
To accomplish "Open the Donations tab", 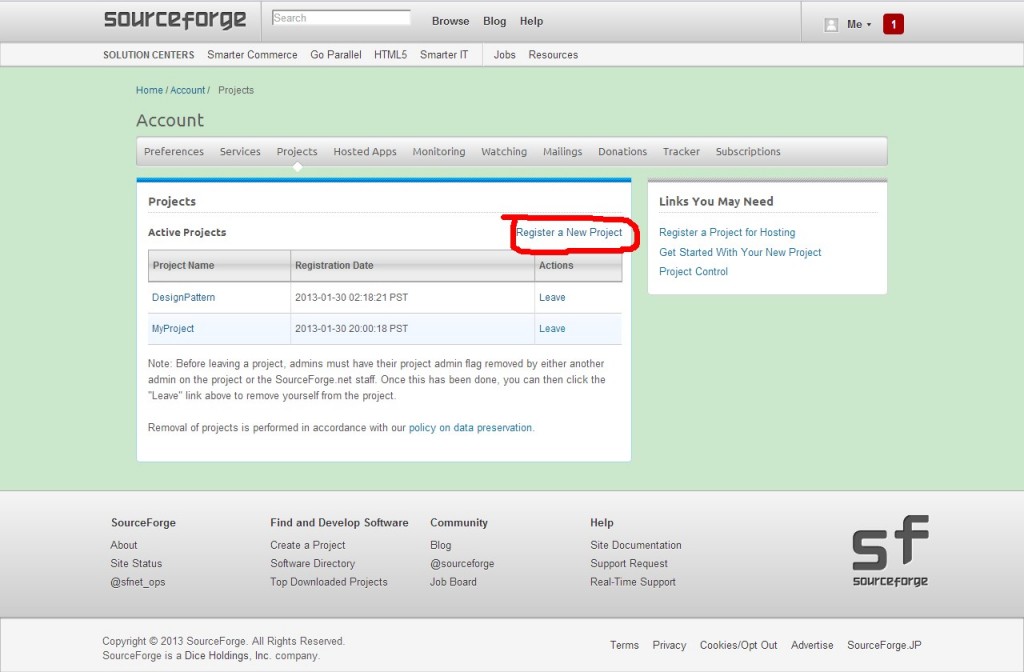I will [x=622, y=152].
